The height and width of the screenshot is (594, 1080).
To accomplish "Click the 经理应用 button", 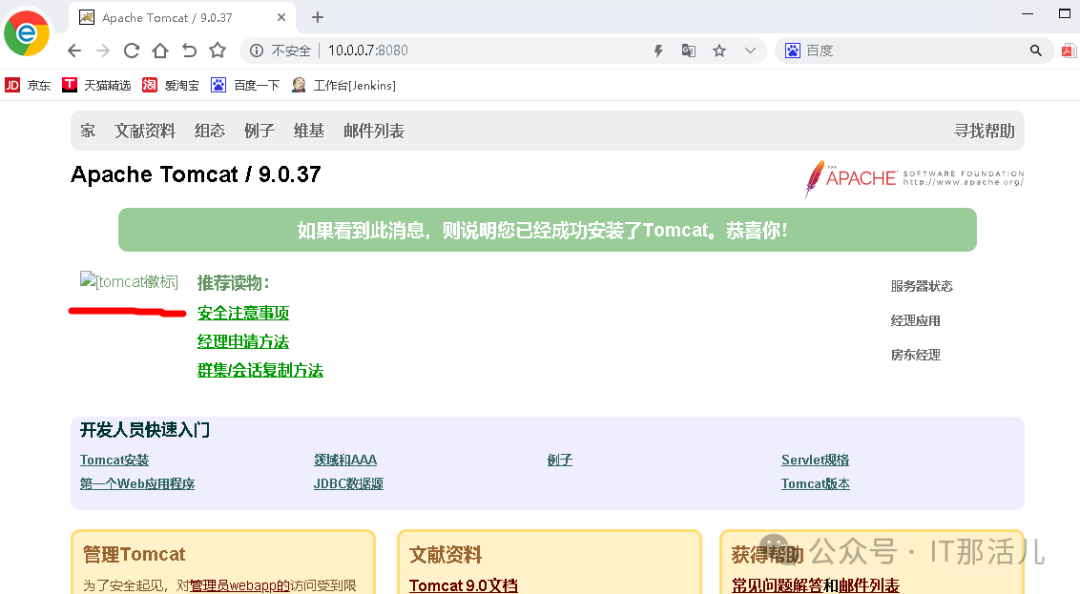I will point(915,320).
